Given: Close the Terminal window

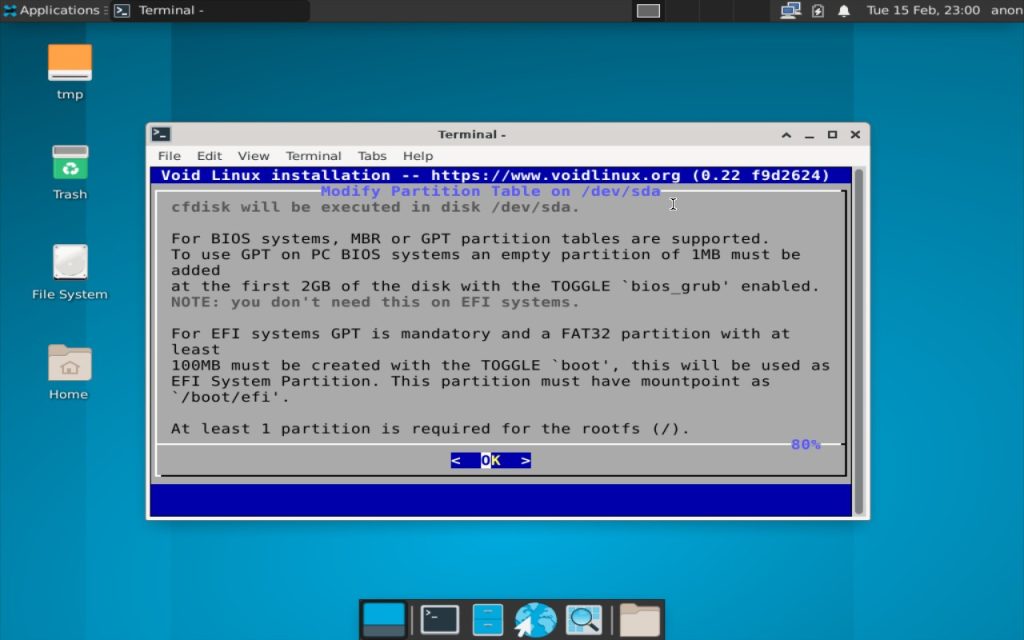Looking at the screenshot, I should pyautogui.click(x=855, y=135).
